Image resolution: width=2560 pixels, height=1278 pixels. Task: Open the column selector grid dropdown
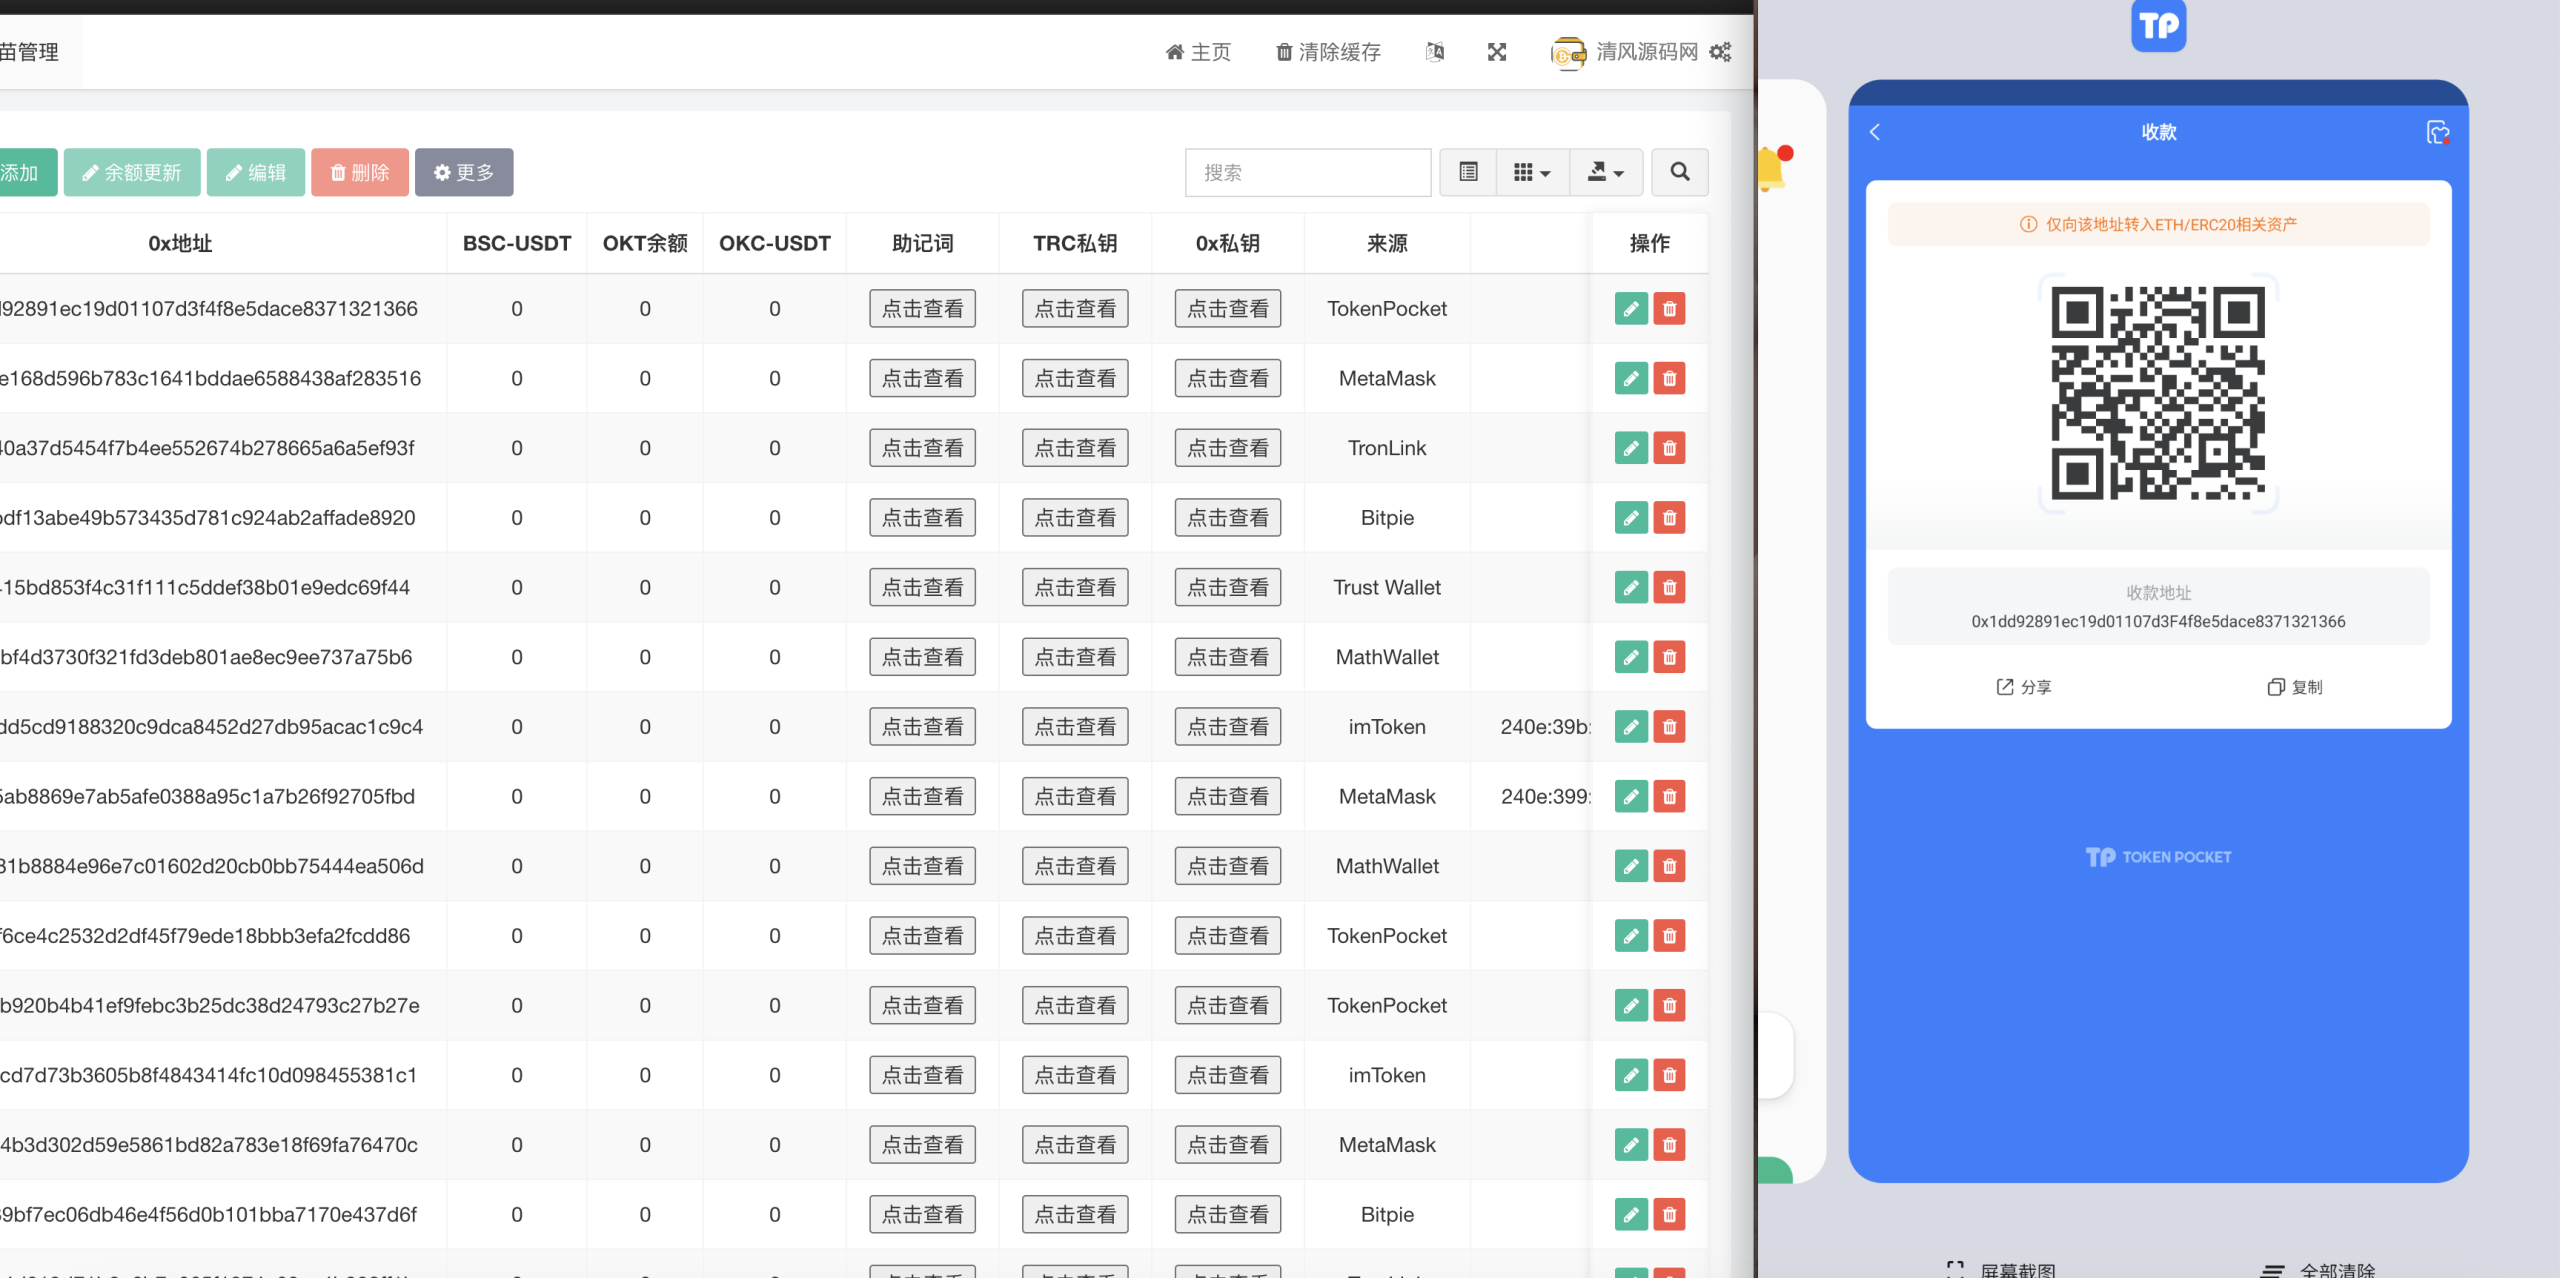(1531, 172)
